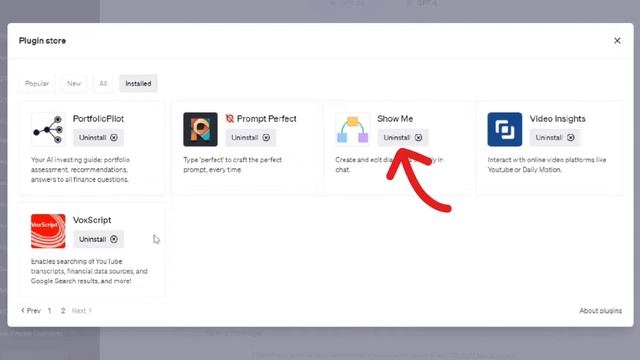Click the Video Insights plugin title

(x=558, y=119)
